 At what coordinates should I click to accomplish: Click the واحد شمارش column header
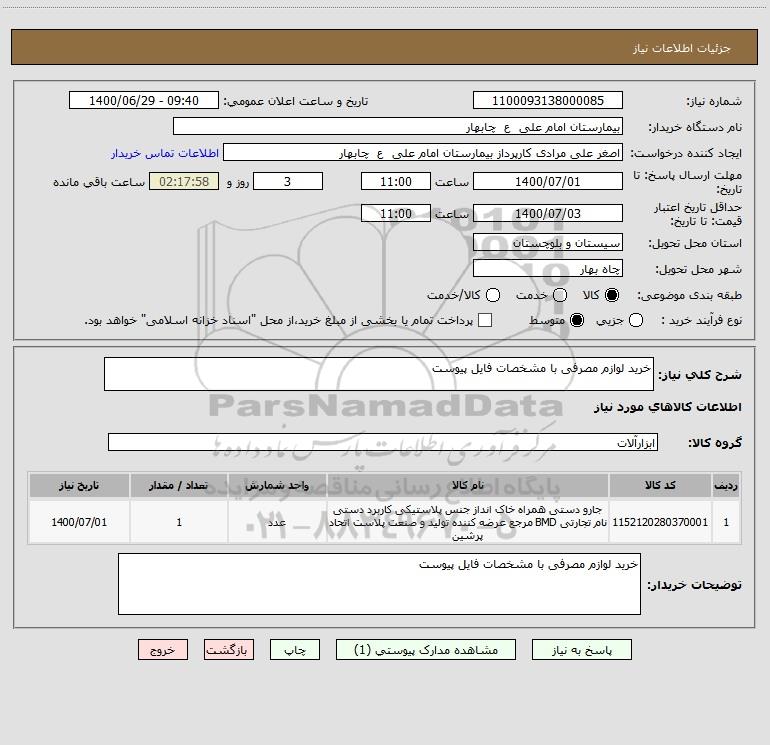point(277,485)
